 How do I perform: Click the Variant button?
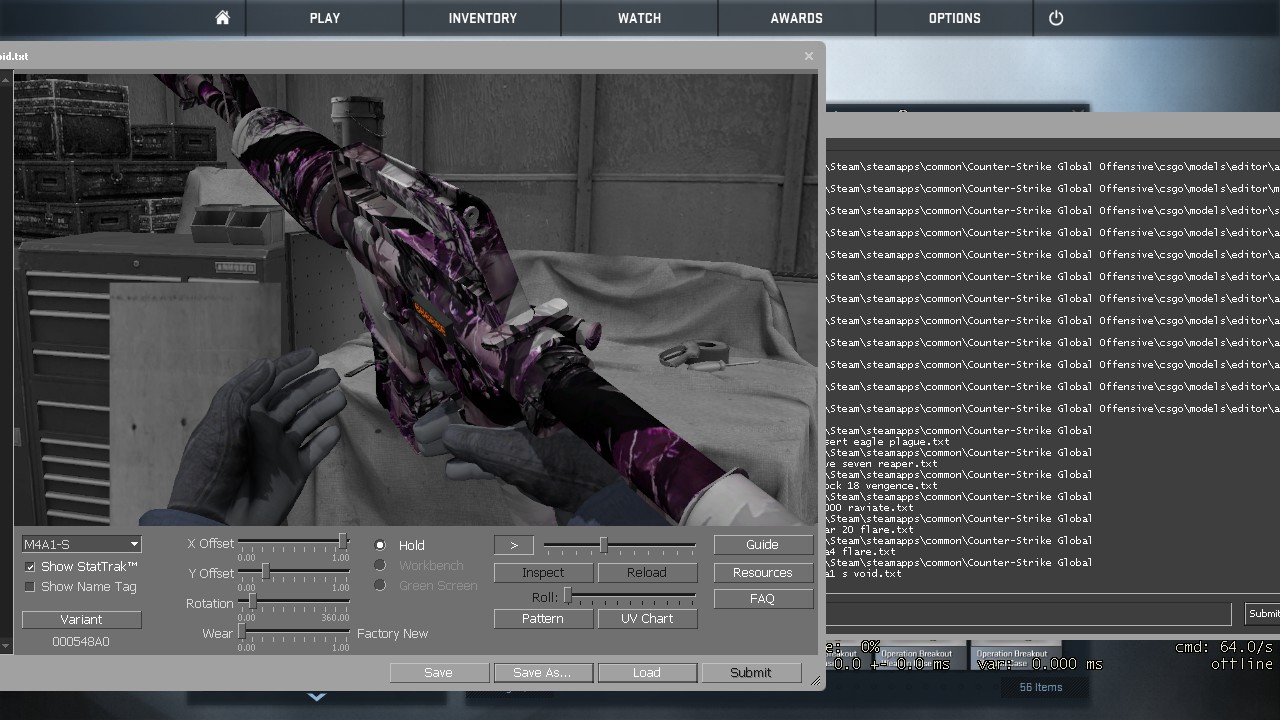tap(82, 619)
